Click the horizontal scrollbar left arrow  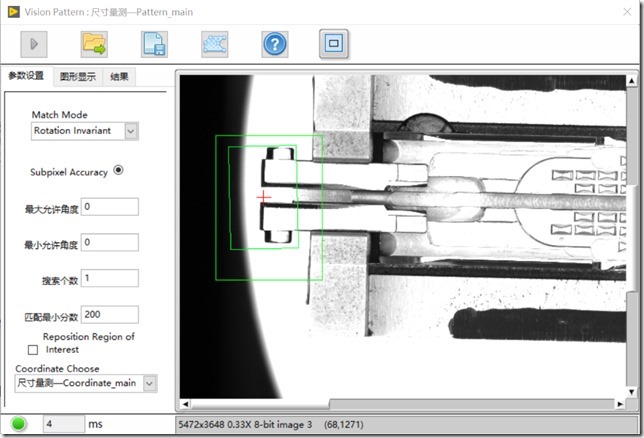(x=185, y=404)
